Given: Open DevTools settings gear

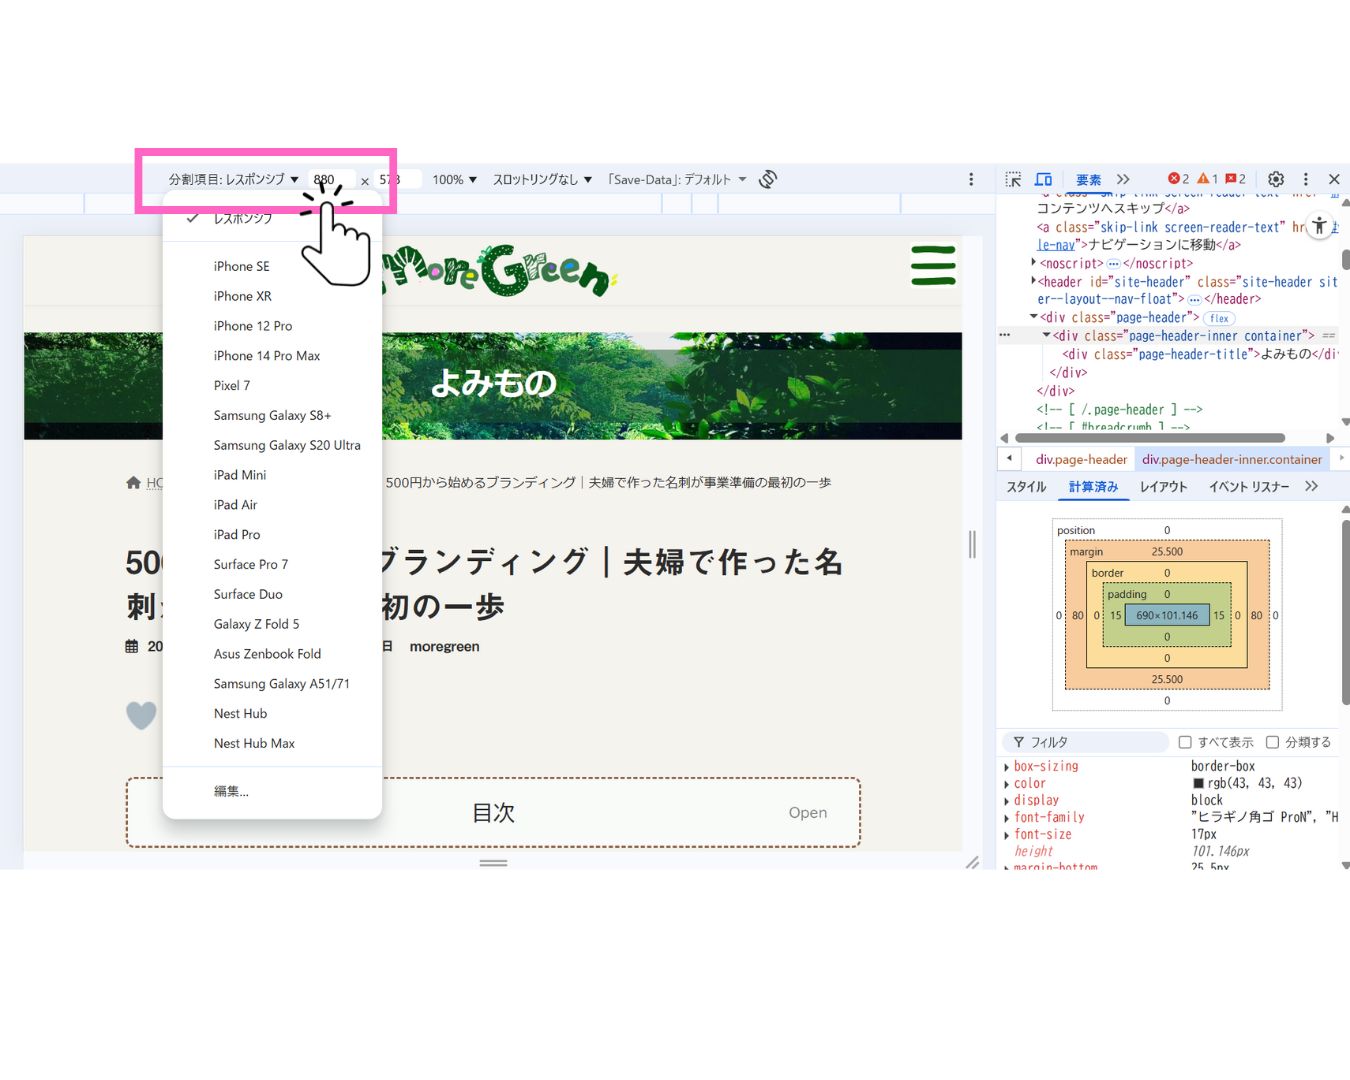Looking at the screenshot, I should [x=1276, y=179].
